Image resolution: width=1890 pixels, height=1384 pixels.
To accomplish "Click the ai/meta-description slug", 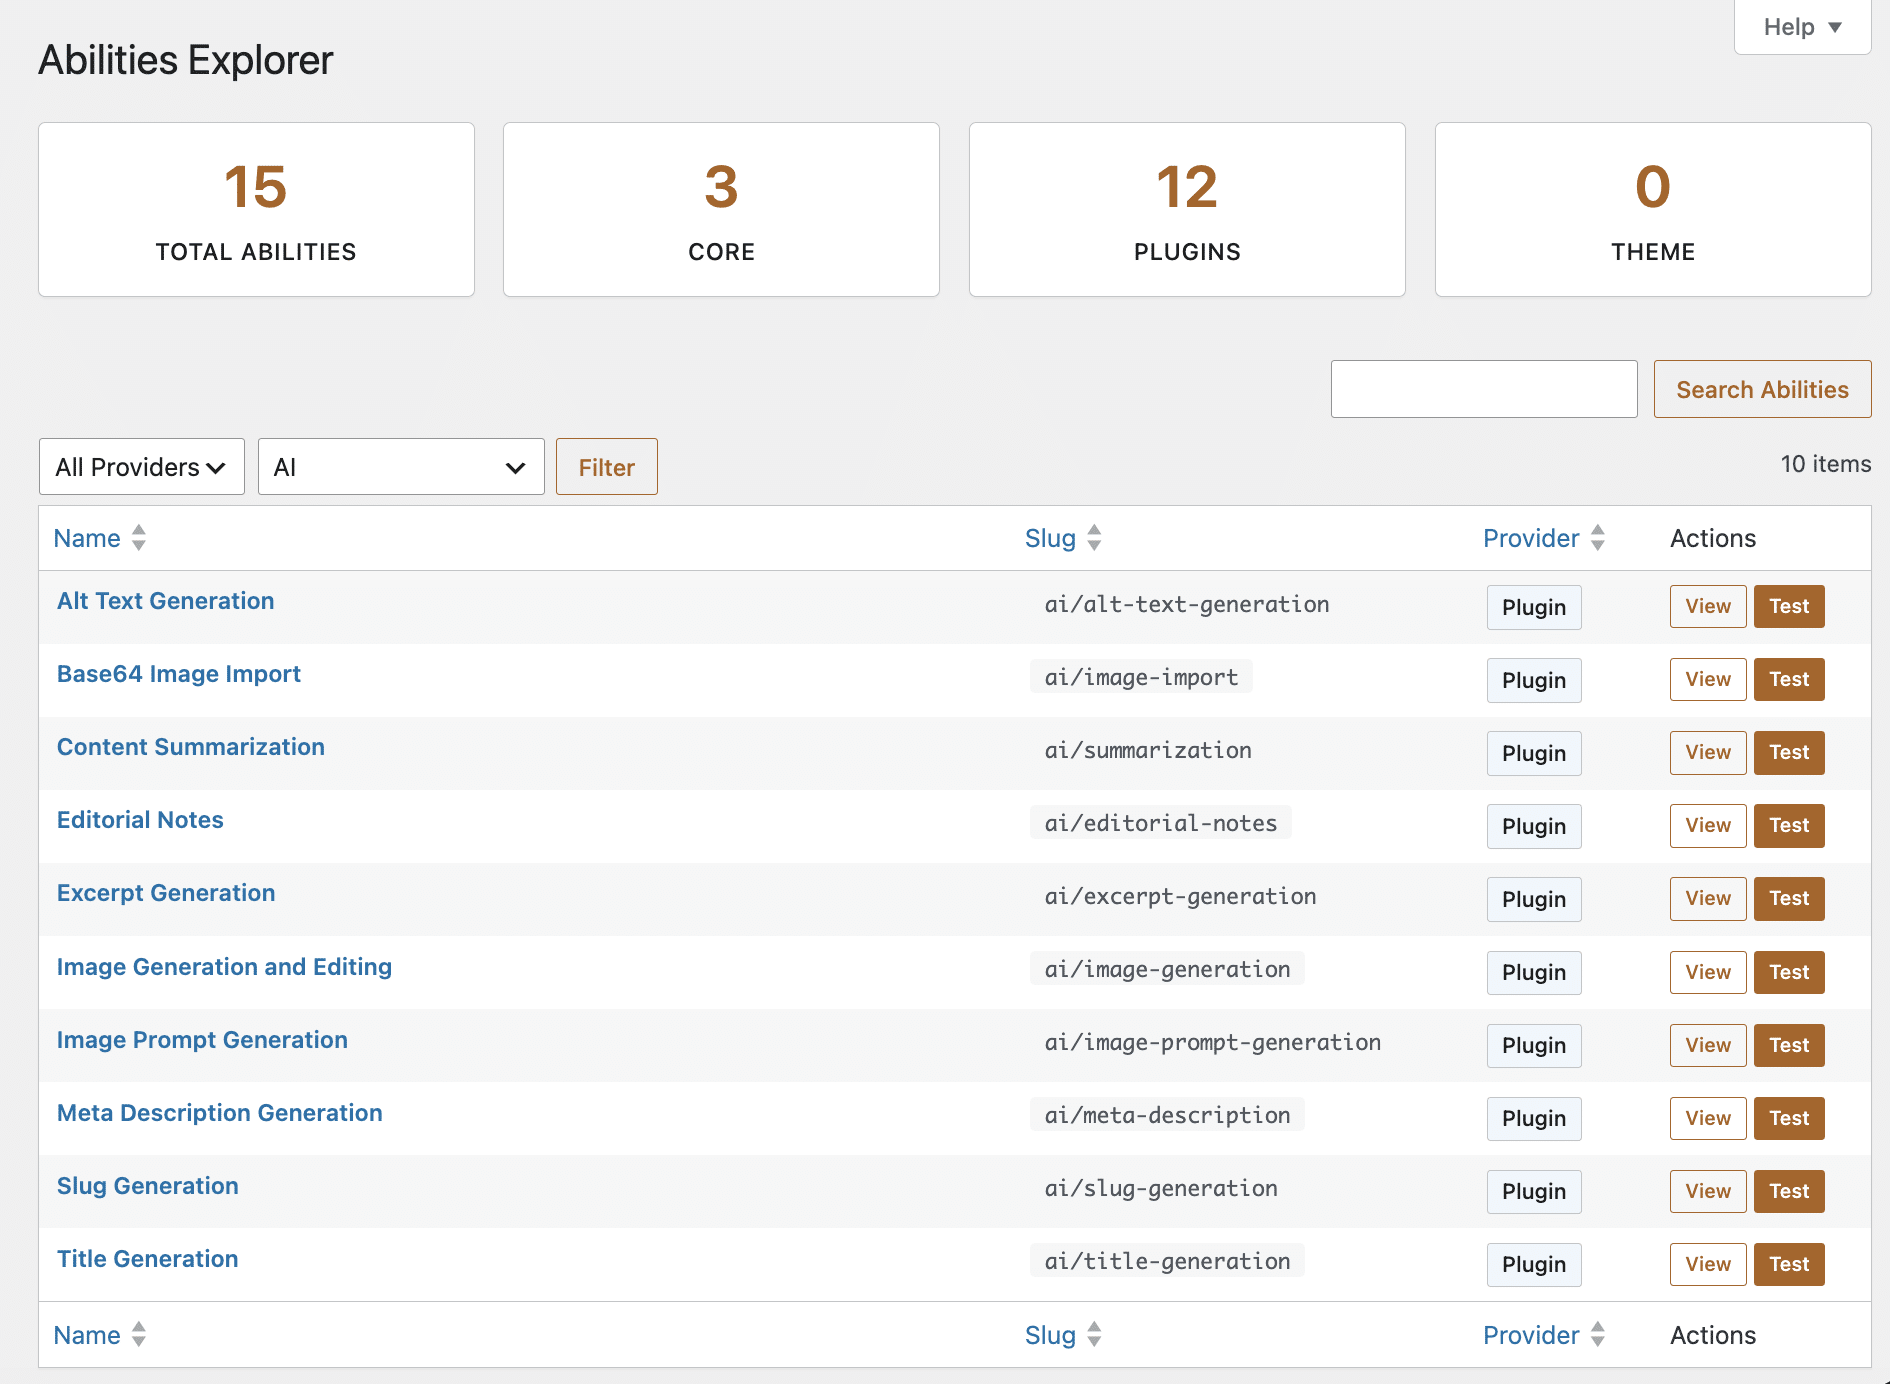I will click(x=1167, y=1115).
